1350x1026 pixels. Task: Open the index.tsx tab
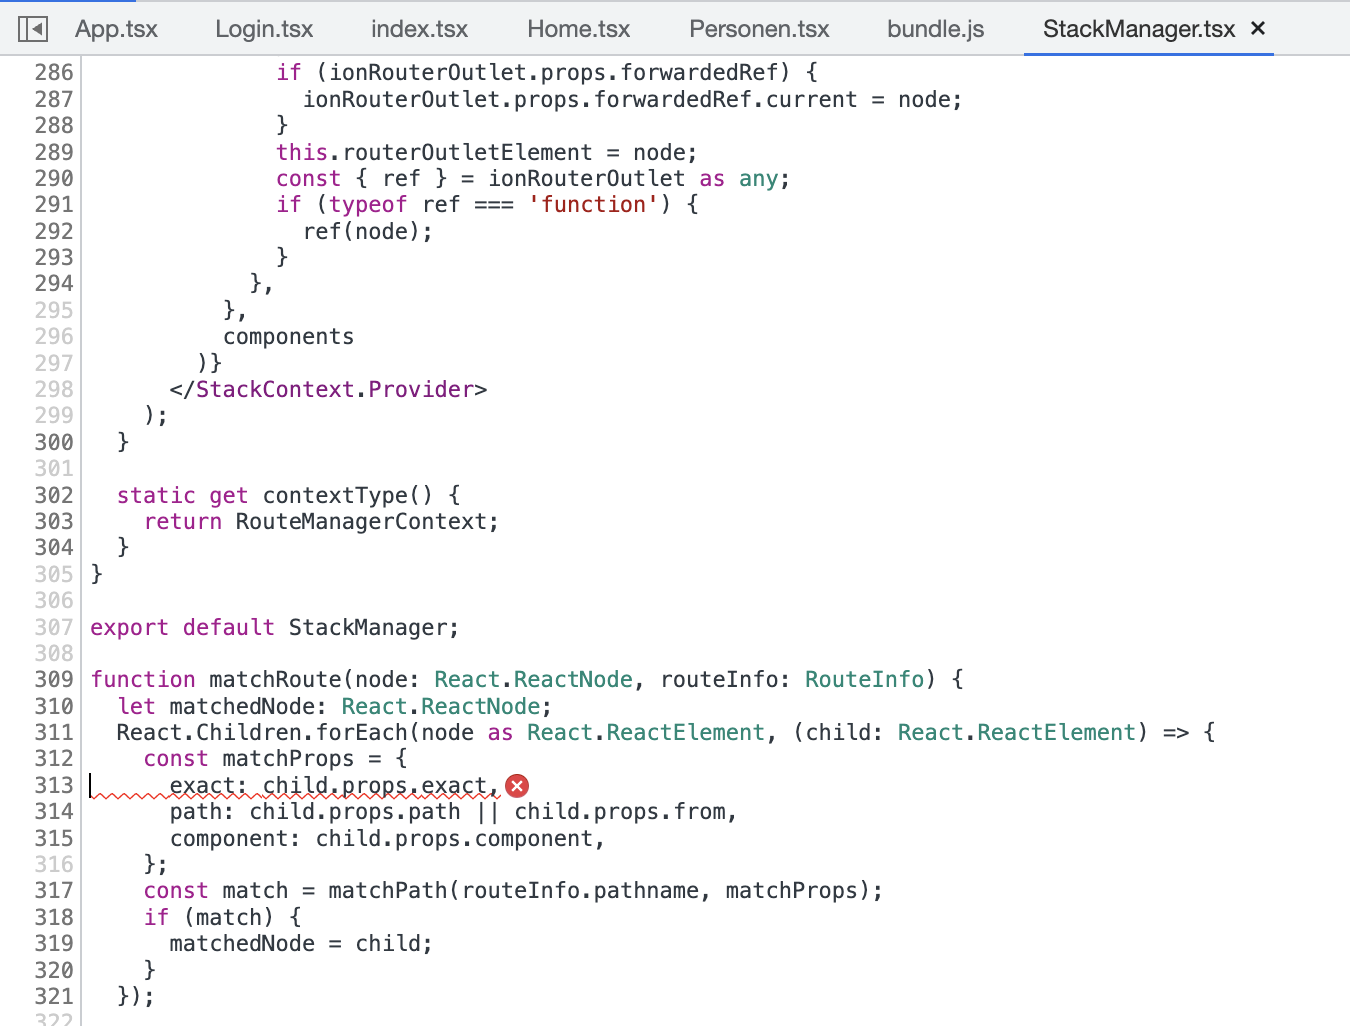pos(419,29)
